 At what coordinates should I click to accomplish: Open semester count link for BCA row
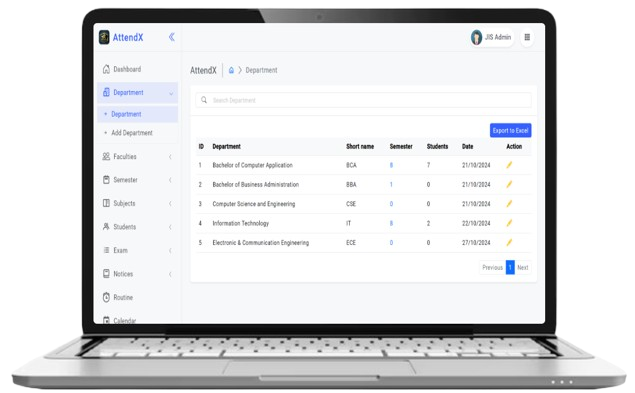(x=391, y=165)
